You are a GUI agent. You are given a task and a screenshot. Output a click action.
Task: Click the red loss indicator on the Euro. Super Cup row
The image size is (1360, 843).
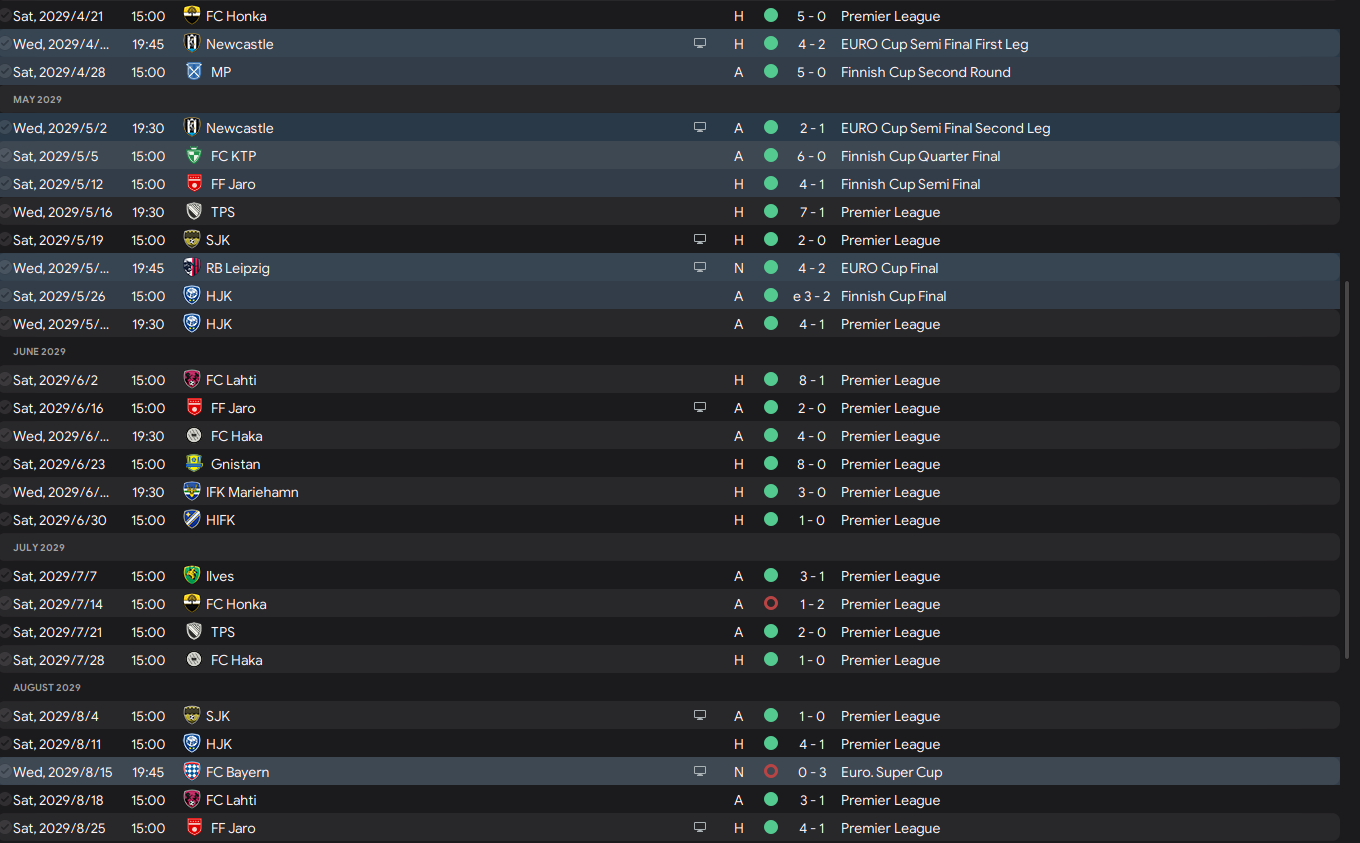coord(770,772)
